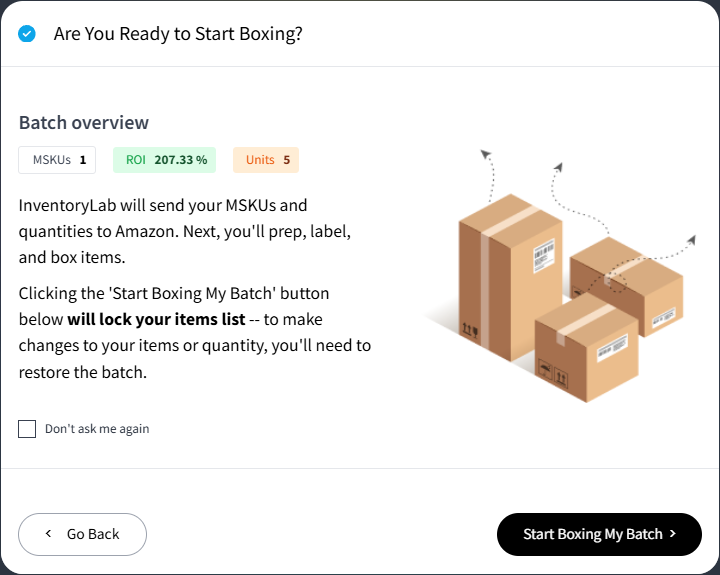
Task: Click the barcode label on tall box
Action: 544,256
